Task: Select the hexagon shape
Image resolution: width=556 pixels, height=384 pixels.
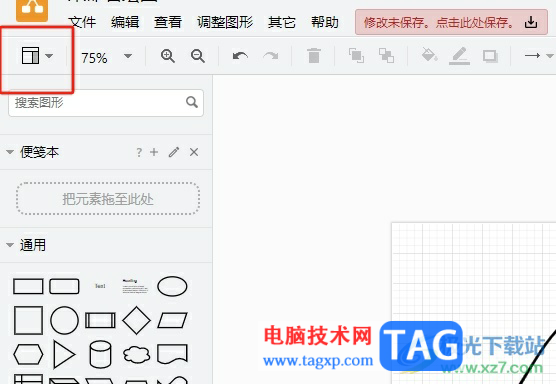Action: 28,354
